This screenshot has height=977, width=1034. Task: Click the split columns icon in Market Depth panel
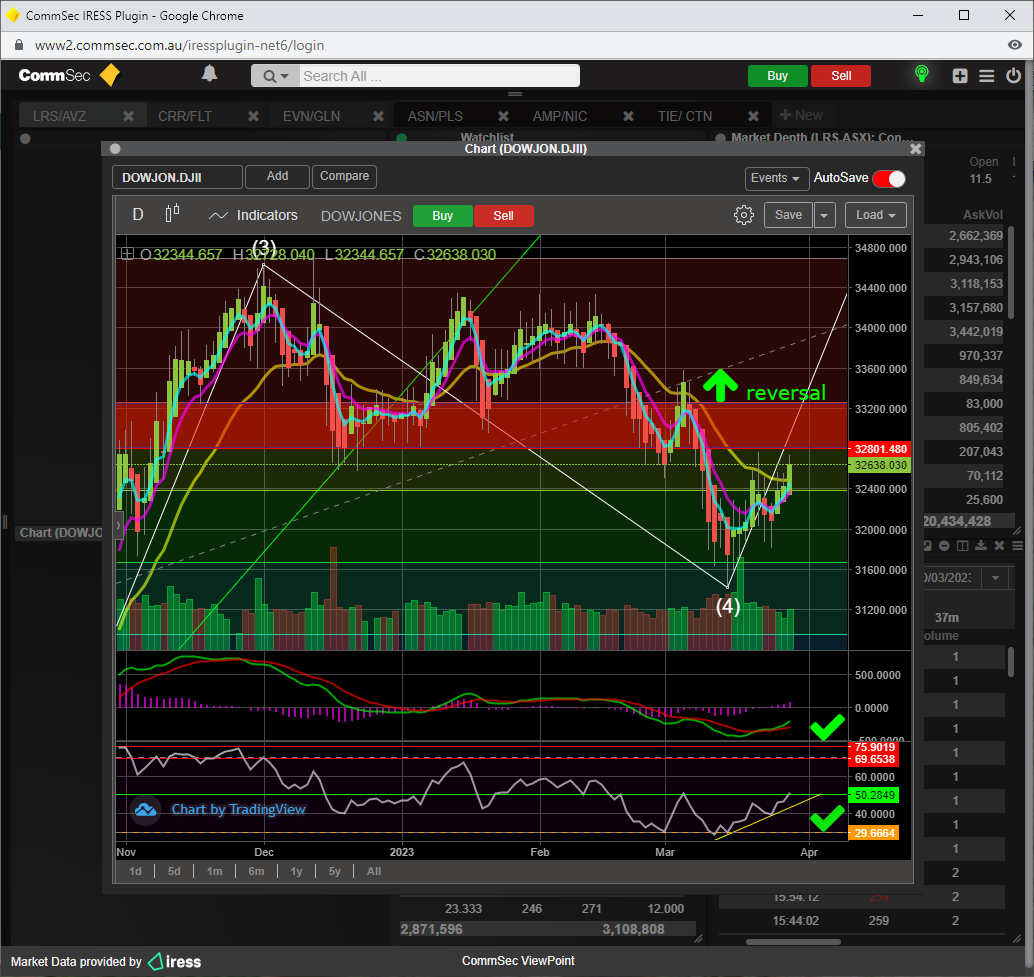pos(962,545)
